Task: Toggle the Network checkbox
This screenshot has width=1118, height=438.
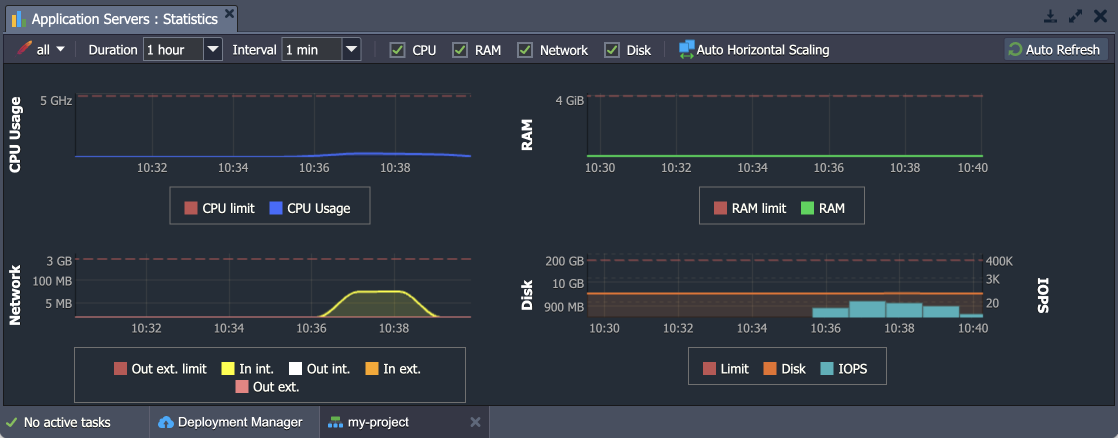Action: [x=525, y=50]
